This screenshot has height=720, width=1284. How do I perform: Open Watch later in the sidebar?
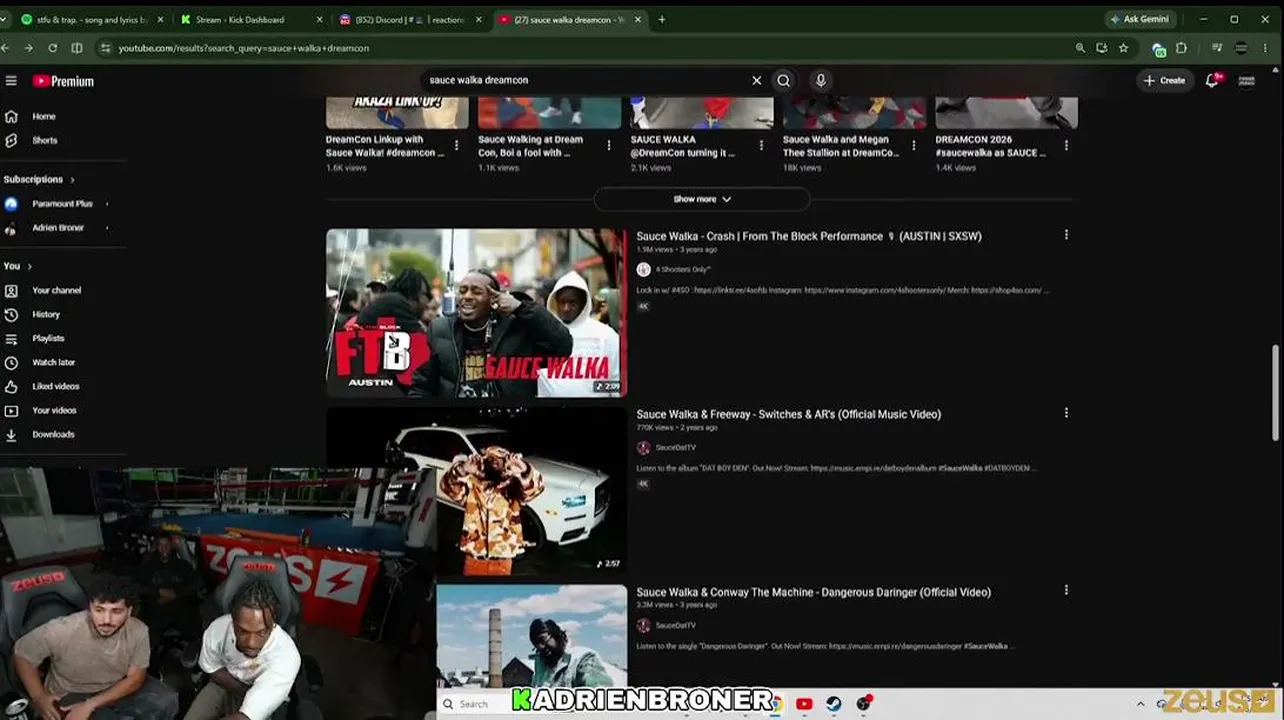[53, 362]
